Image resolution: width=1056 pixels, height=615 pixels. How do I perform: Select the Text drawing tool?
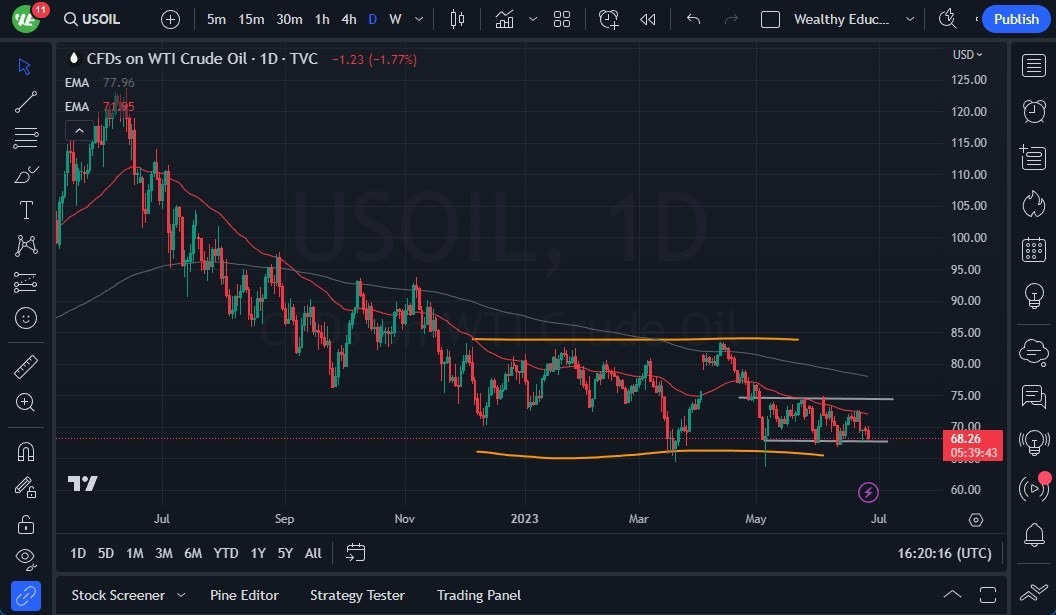[x=26, y=210]
